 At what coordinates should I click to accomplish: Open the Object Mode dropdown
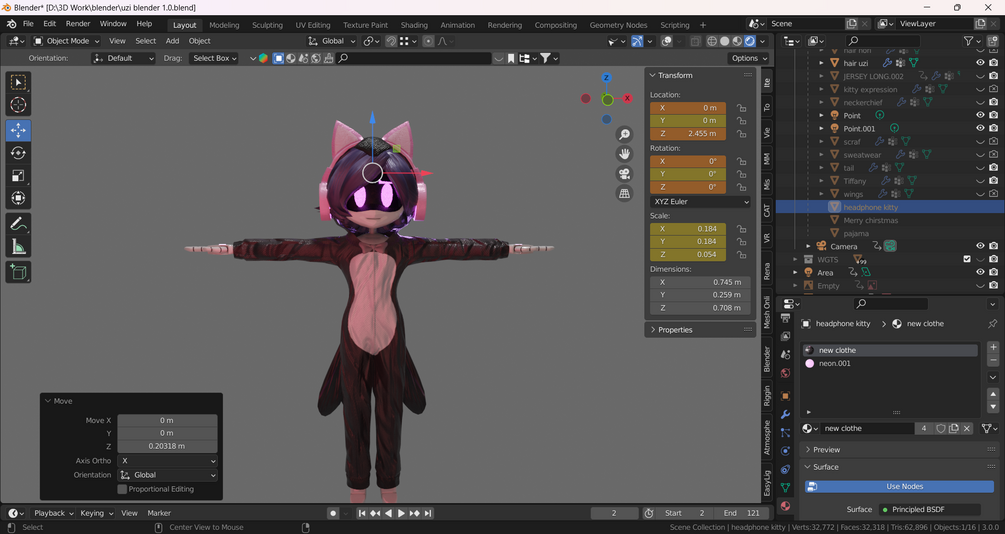67,41
